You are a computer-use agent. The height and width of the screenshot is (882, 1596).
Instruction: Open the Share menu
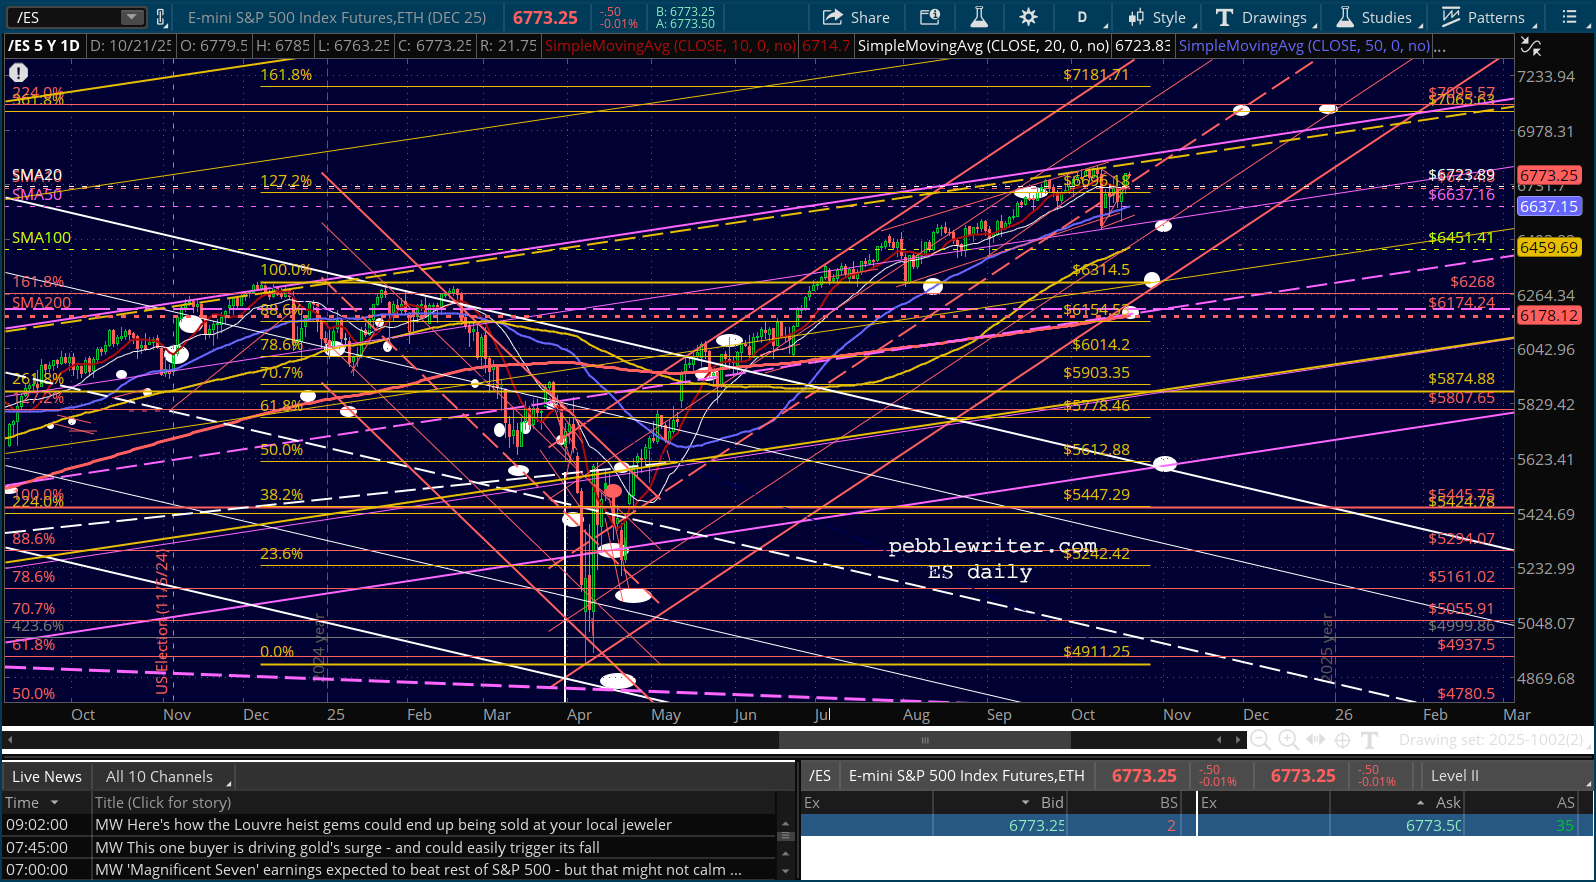click(x=856, y=17)
